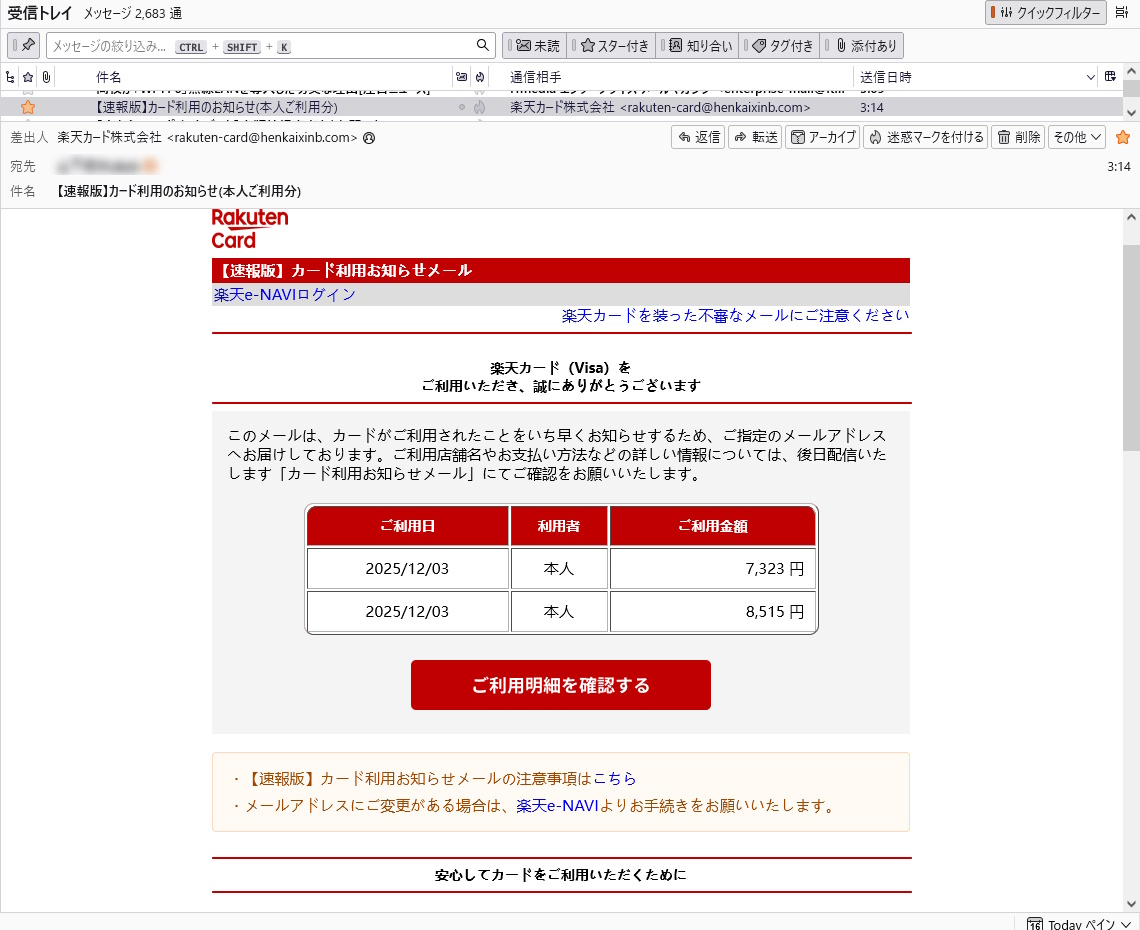Click the attachment paperclip column header
Image resolution: width=1140 pixels, height=930 pixels.
click(45, 77)
